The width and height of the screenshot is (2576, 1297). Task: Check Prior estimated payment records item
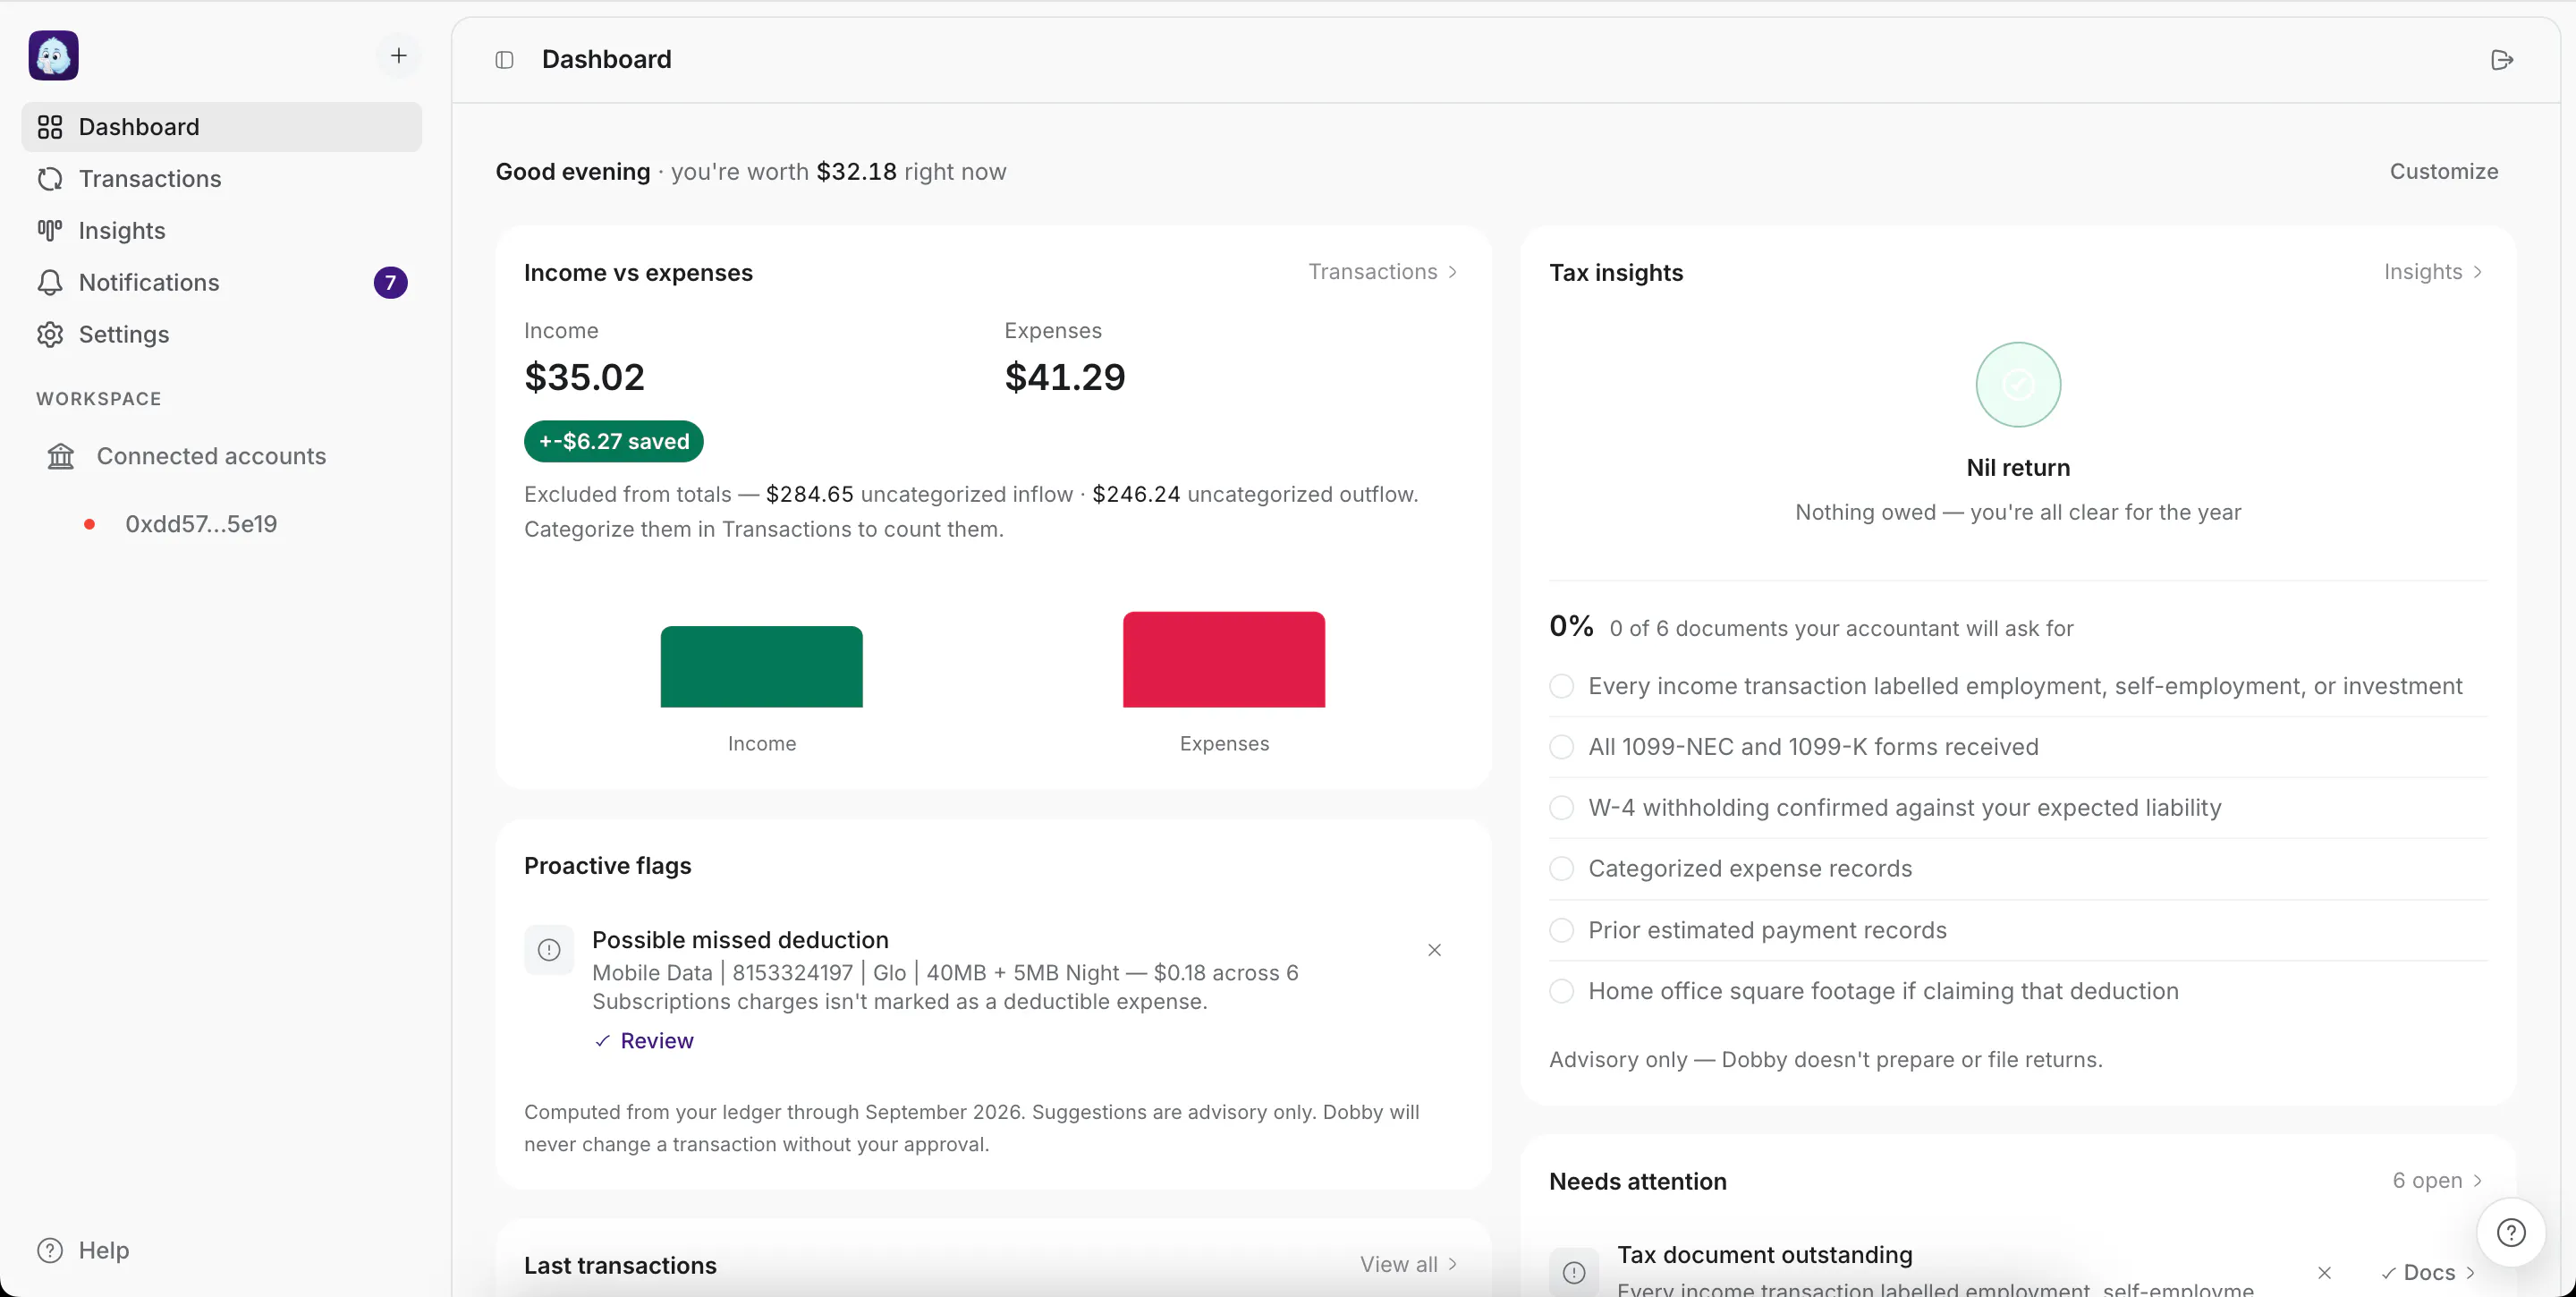pyautogui.click(x=1561, y=930)
